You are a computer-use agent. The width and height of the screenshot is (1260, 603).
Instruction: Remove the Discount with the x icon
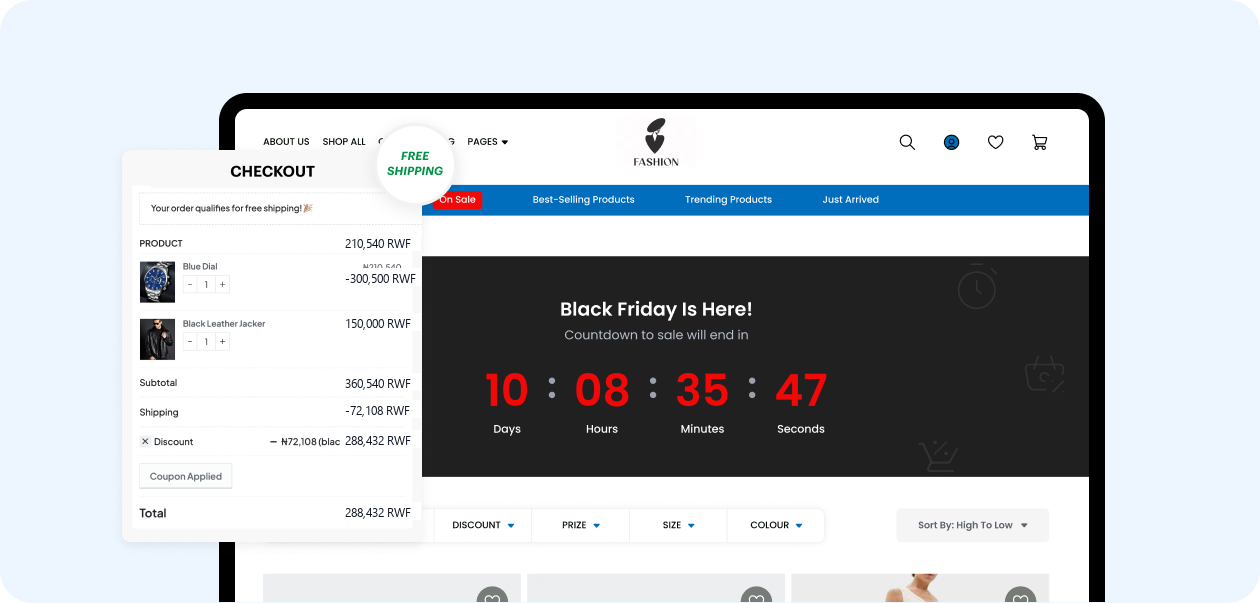[x=145, y=441]
